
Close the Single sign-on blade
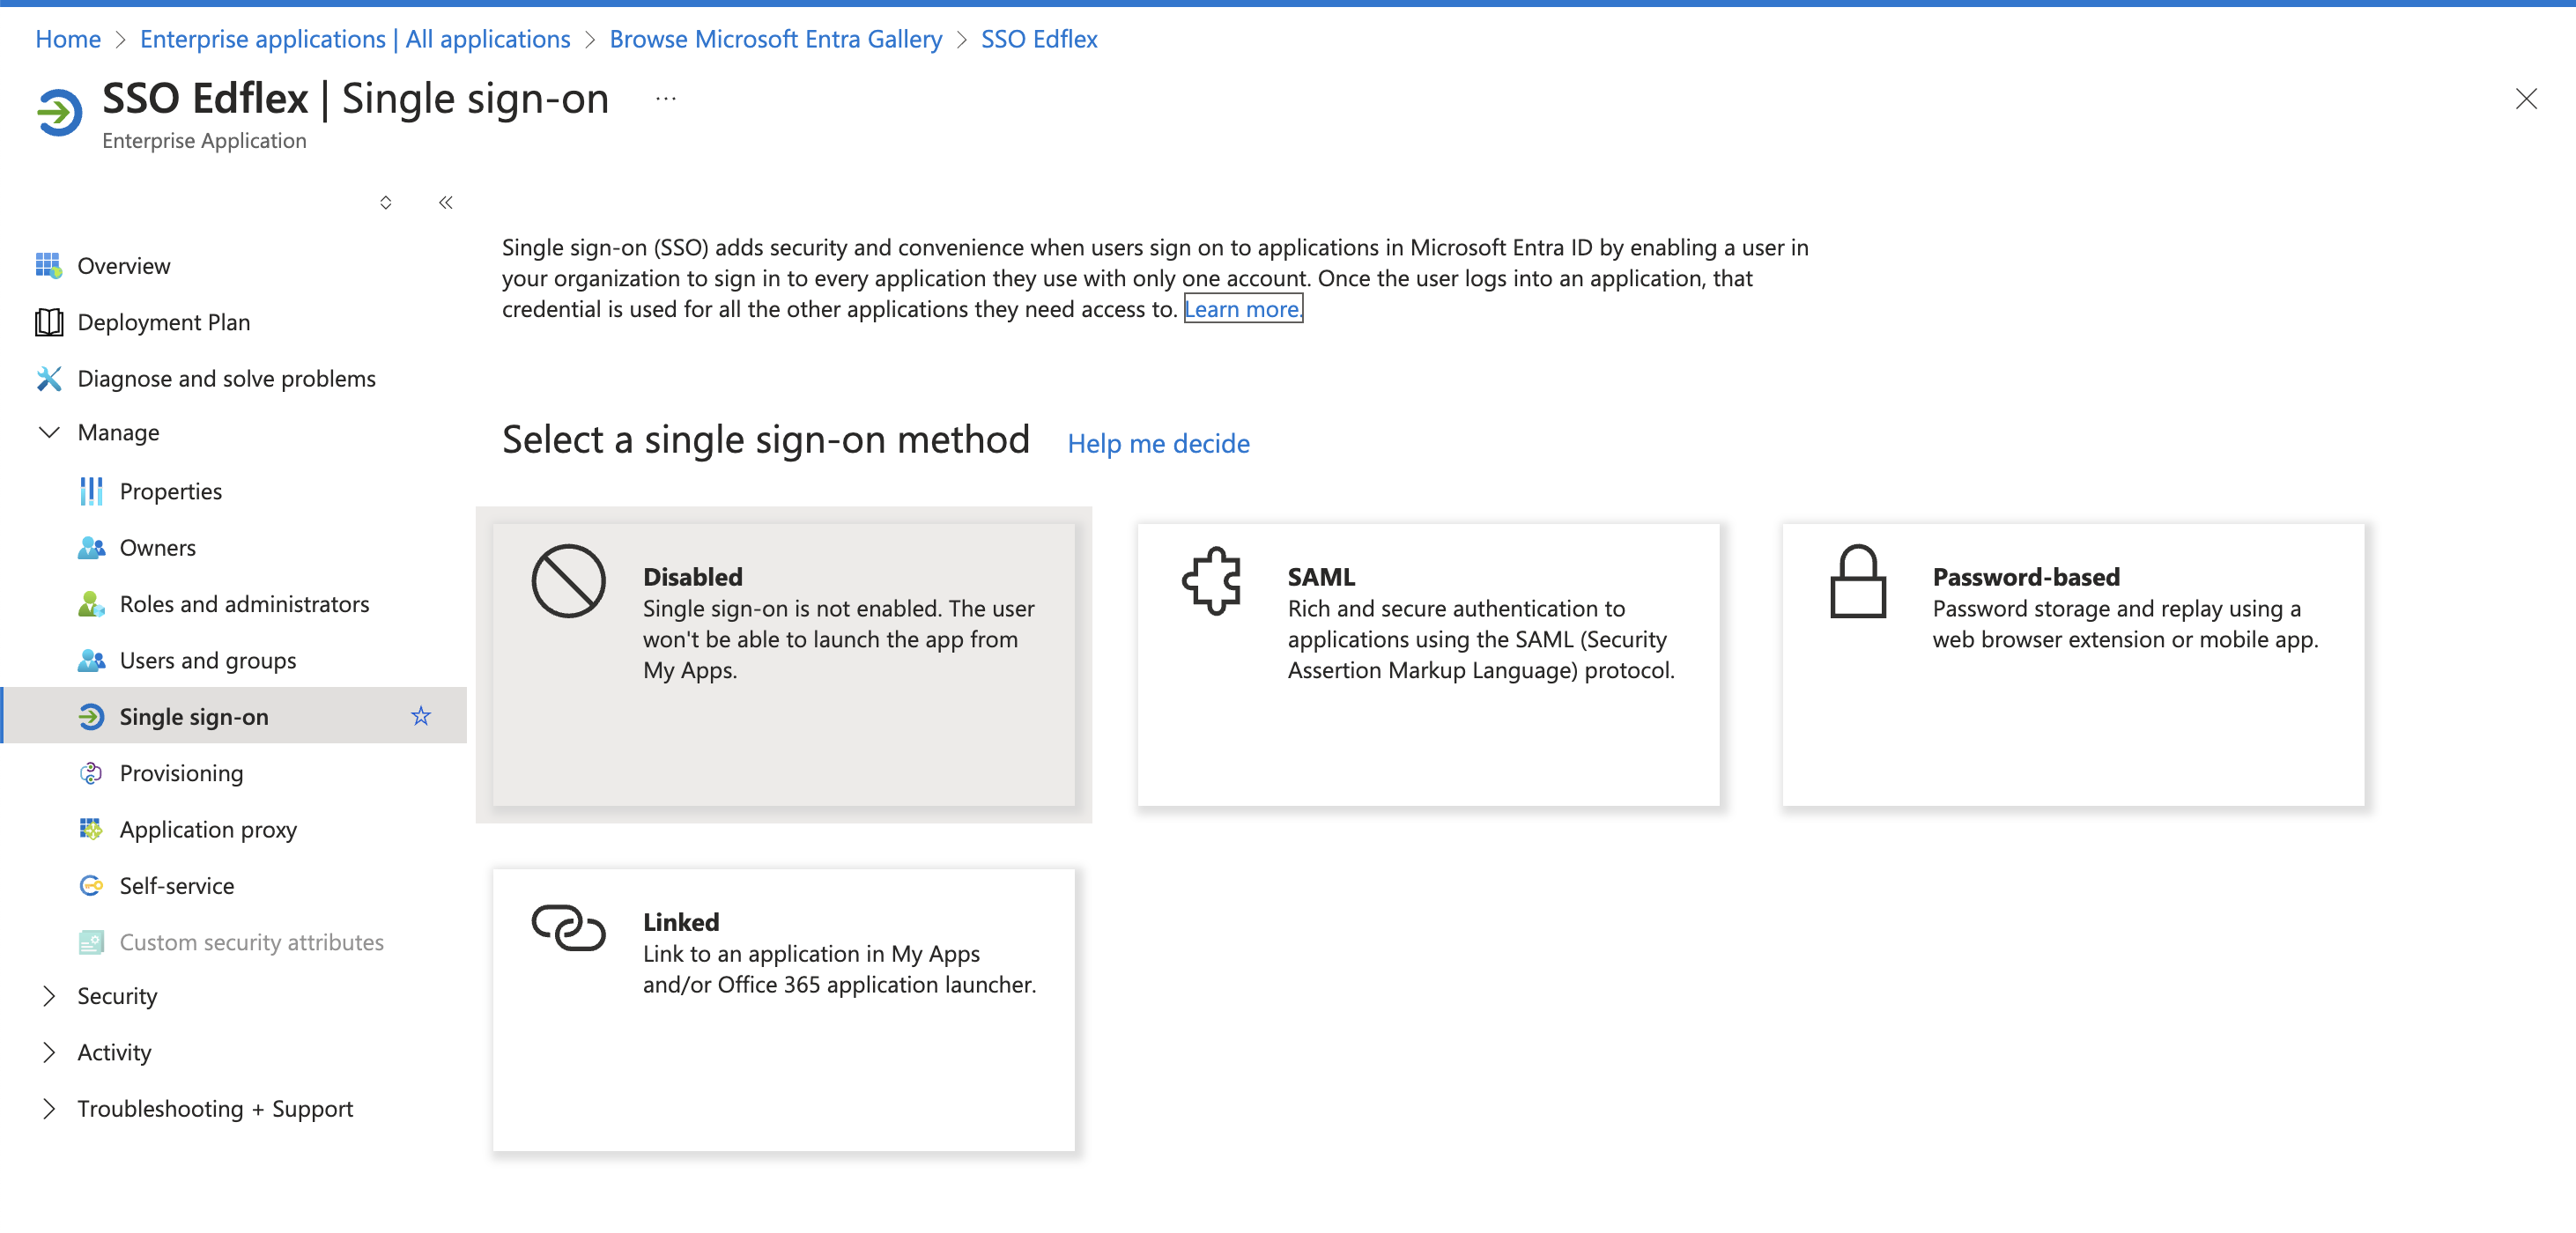pos(2526,99)
